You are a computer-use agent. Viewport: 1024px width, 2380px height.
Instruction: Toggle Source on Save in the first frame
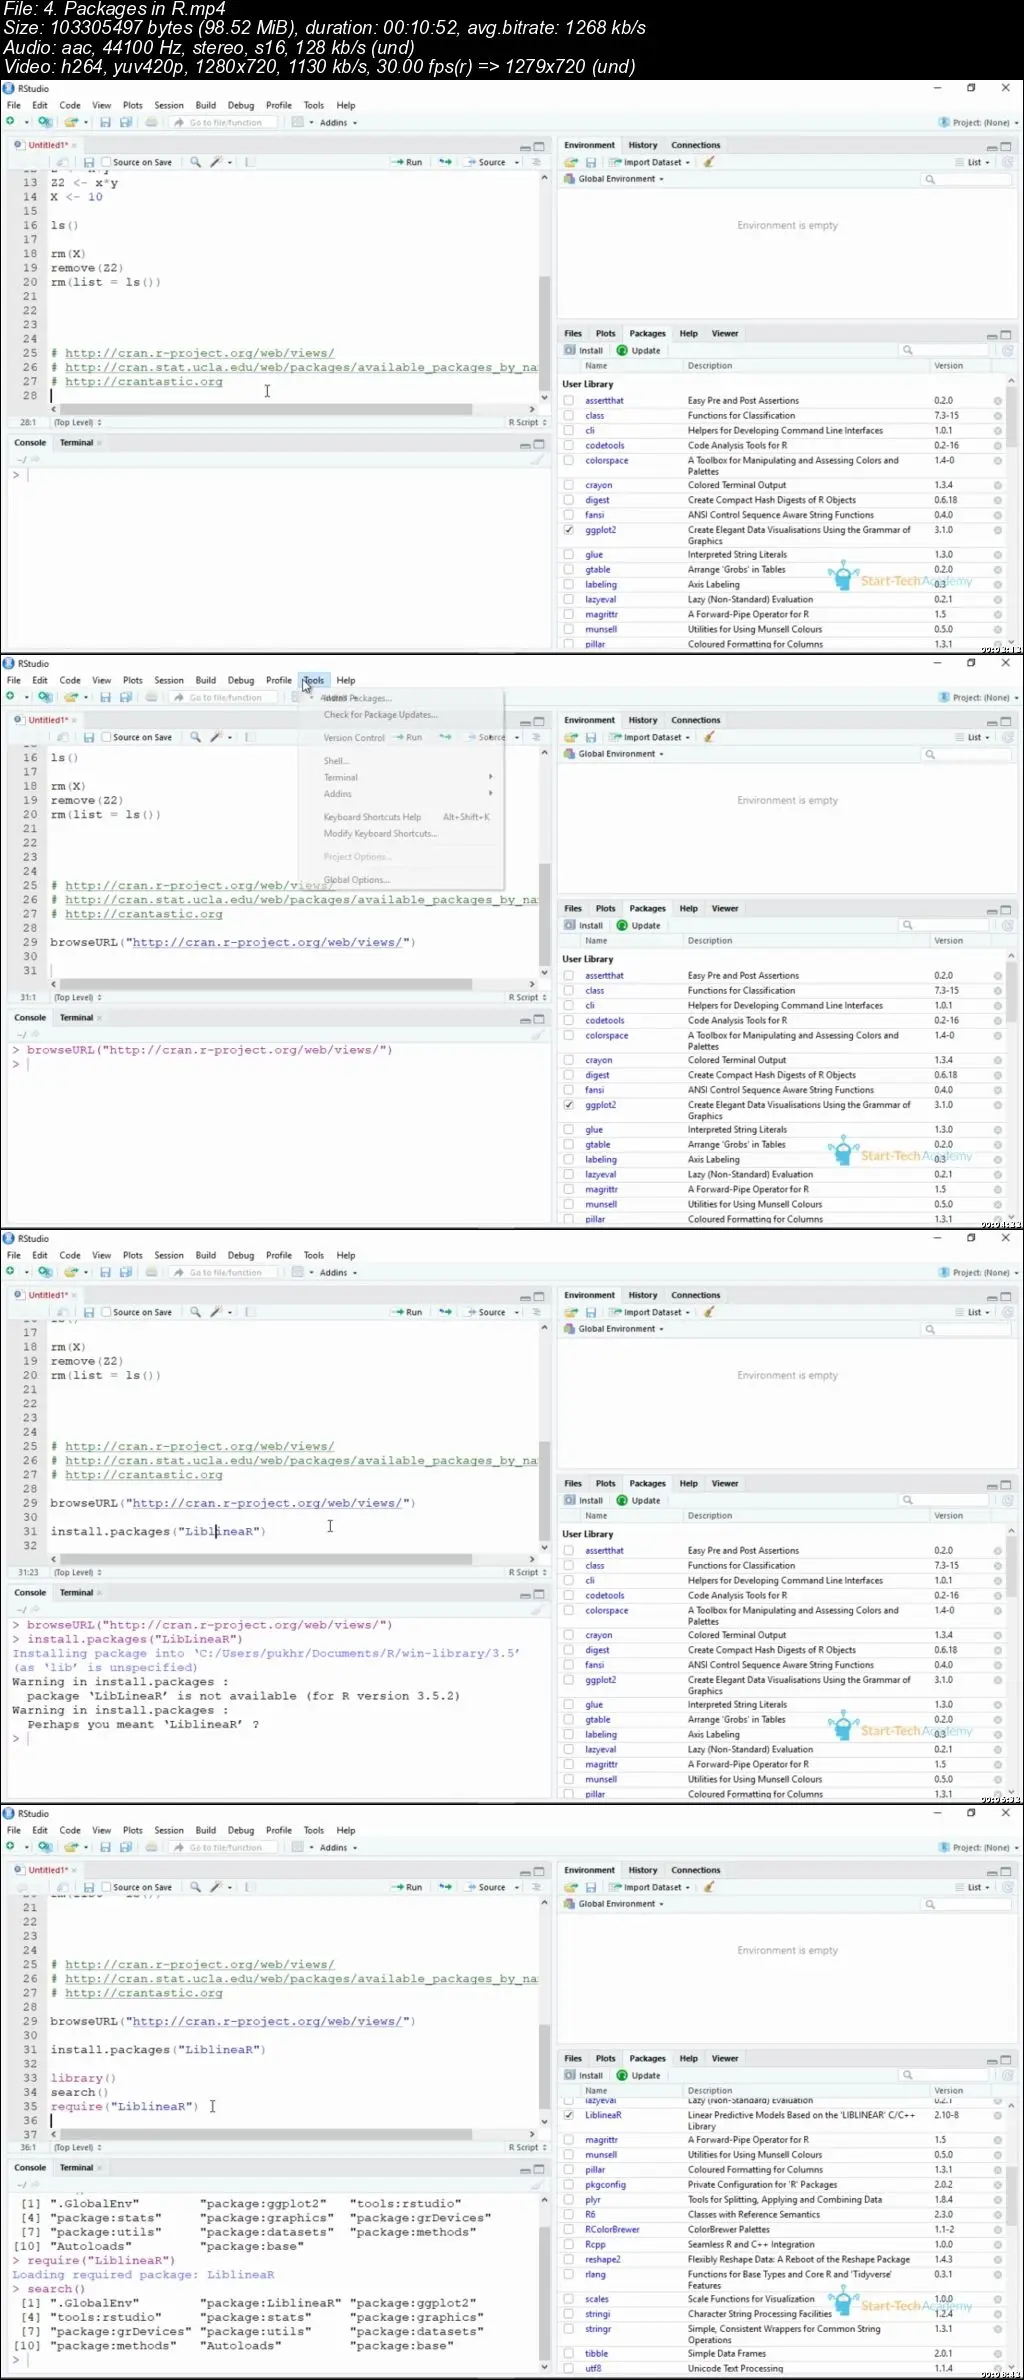click(106, 162)
